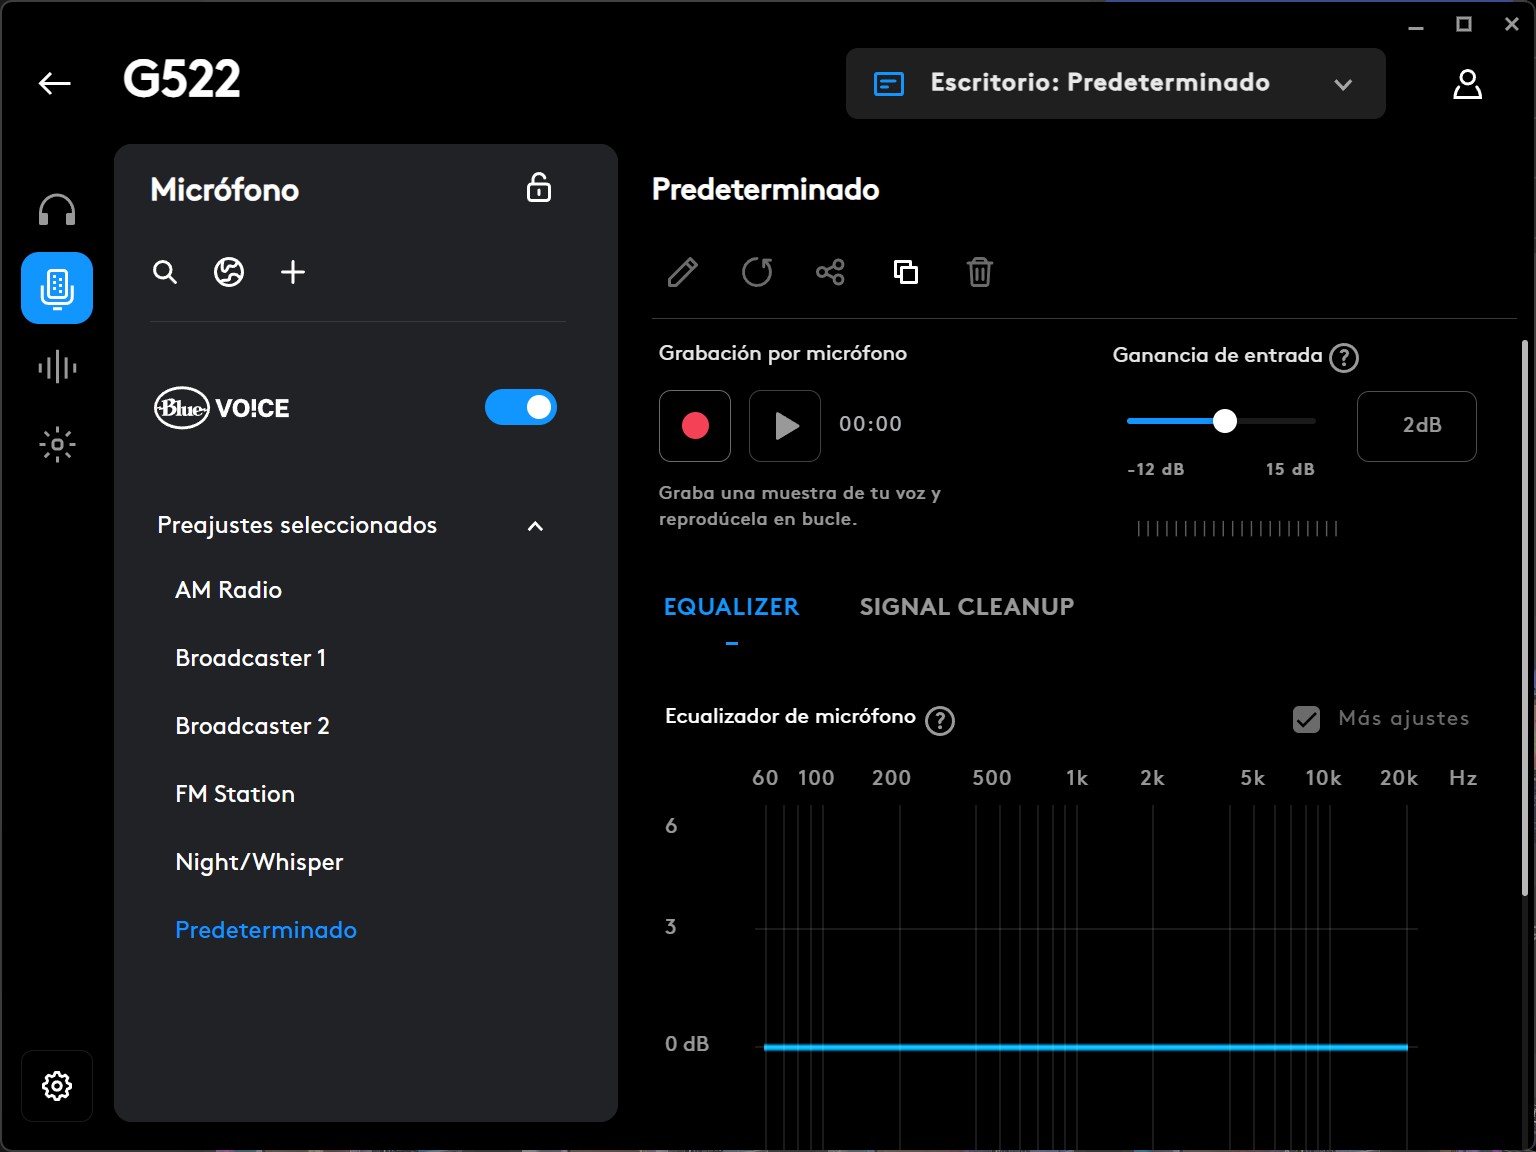Start microphone recording with red button

[695, 426]
